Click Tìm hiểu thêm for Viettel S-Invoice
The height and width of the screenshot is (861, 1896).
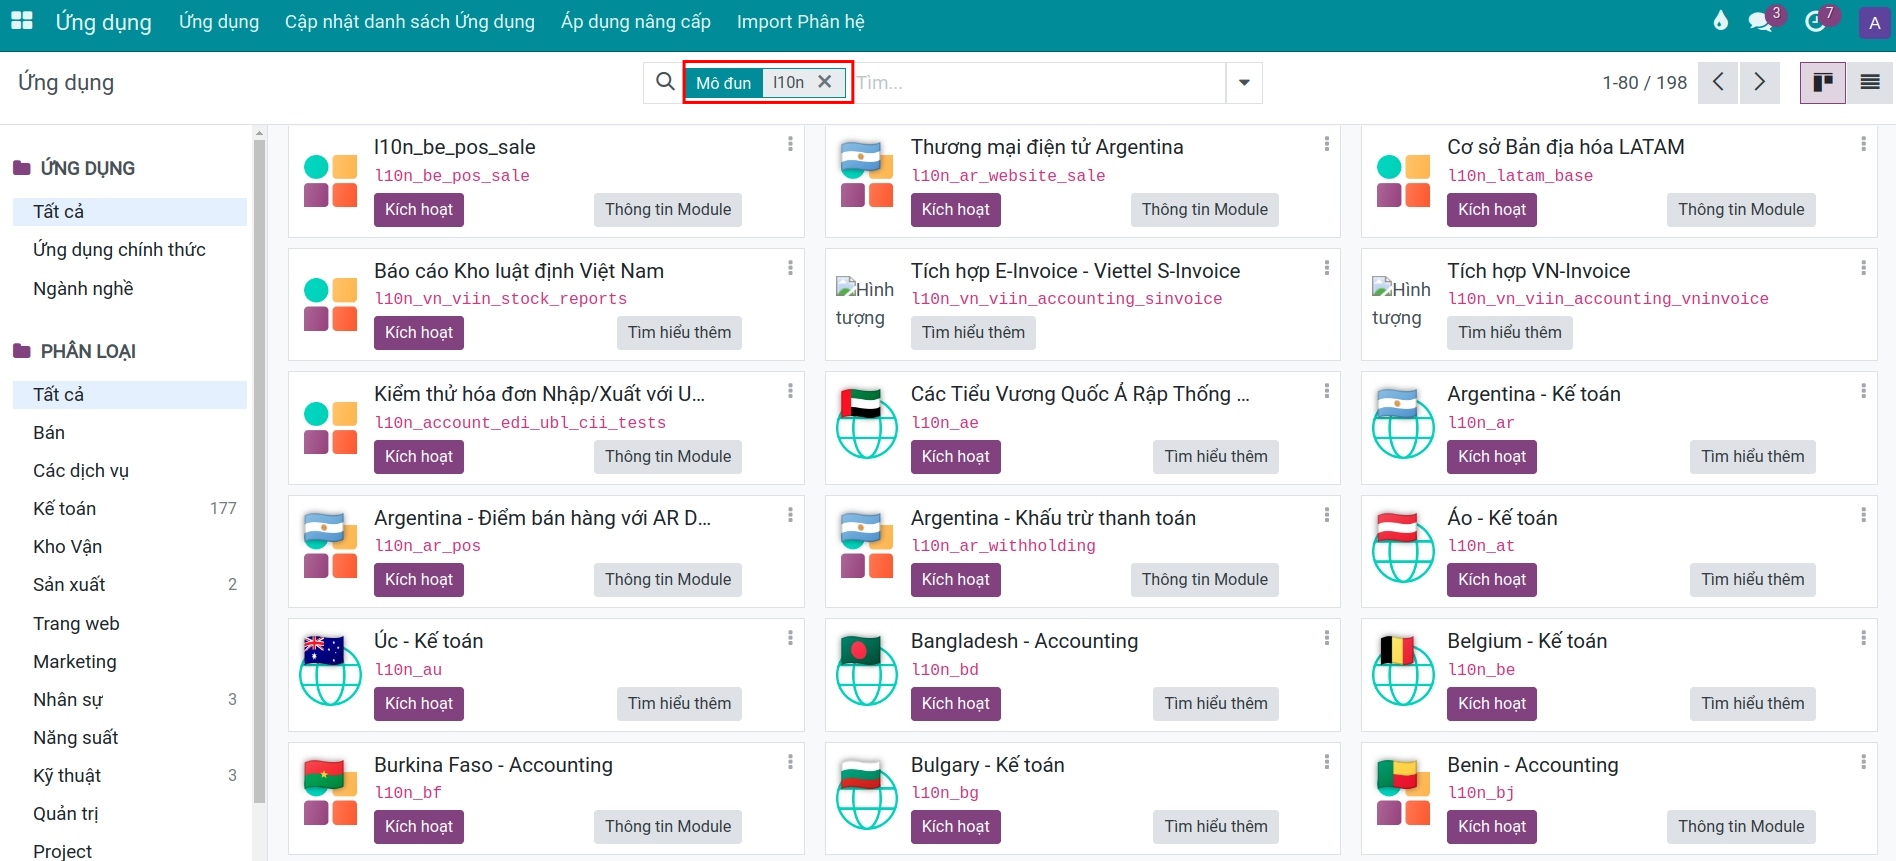[973, 332]
